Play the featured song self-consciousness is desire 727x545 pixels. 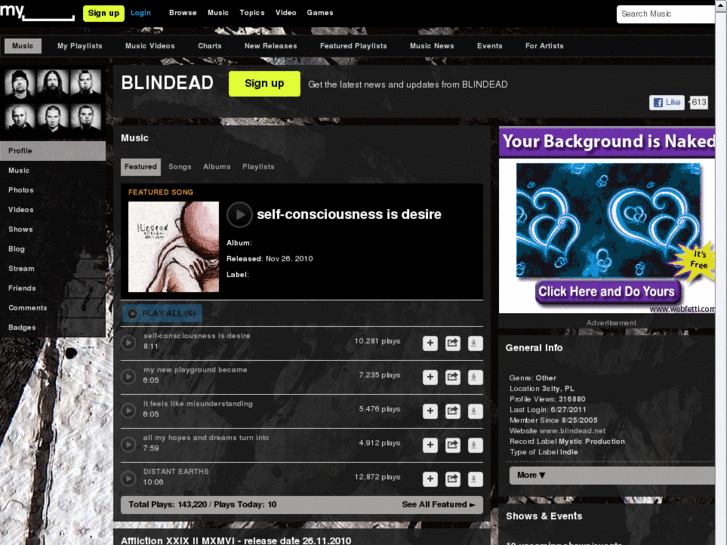(239, 215)
